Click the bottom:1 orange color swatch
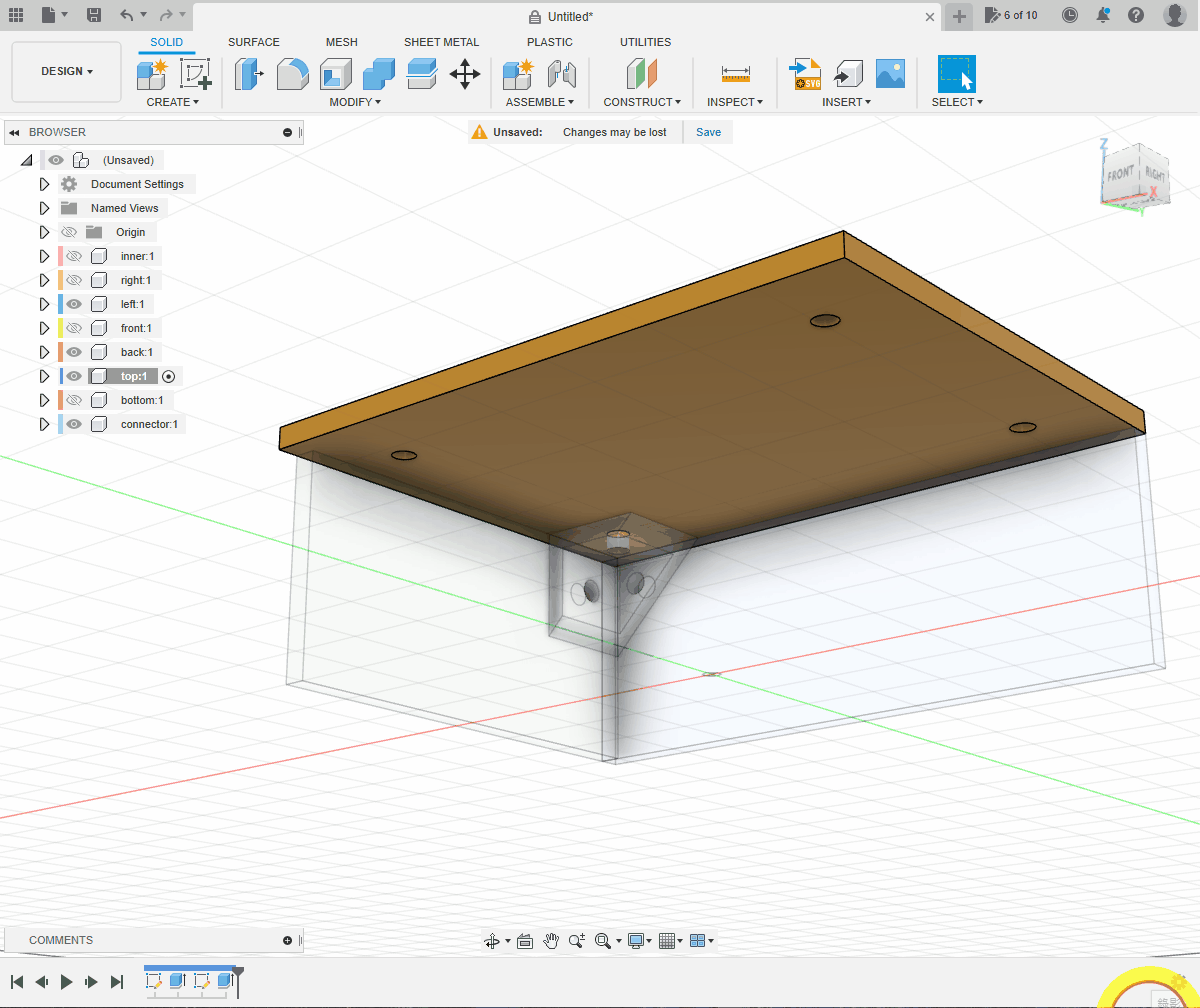This screenshot has height=1008, width=1200. click(61, 400)
